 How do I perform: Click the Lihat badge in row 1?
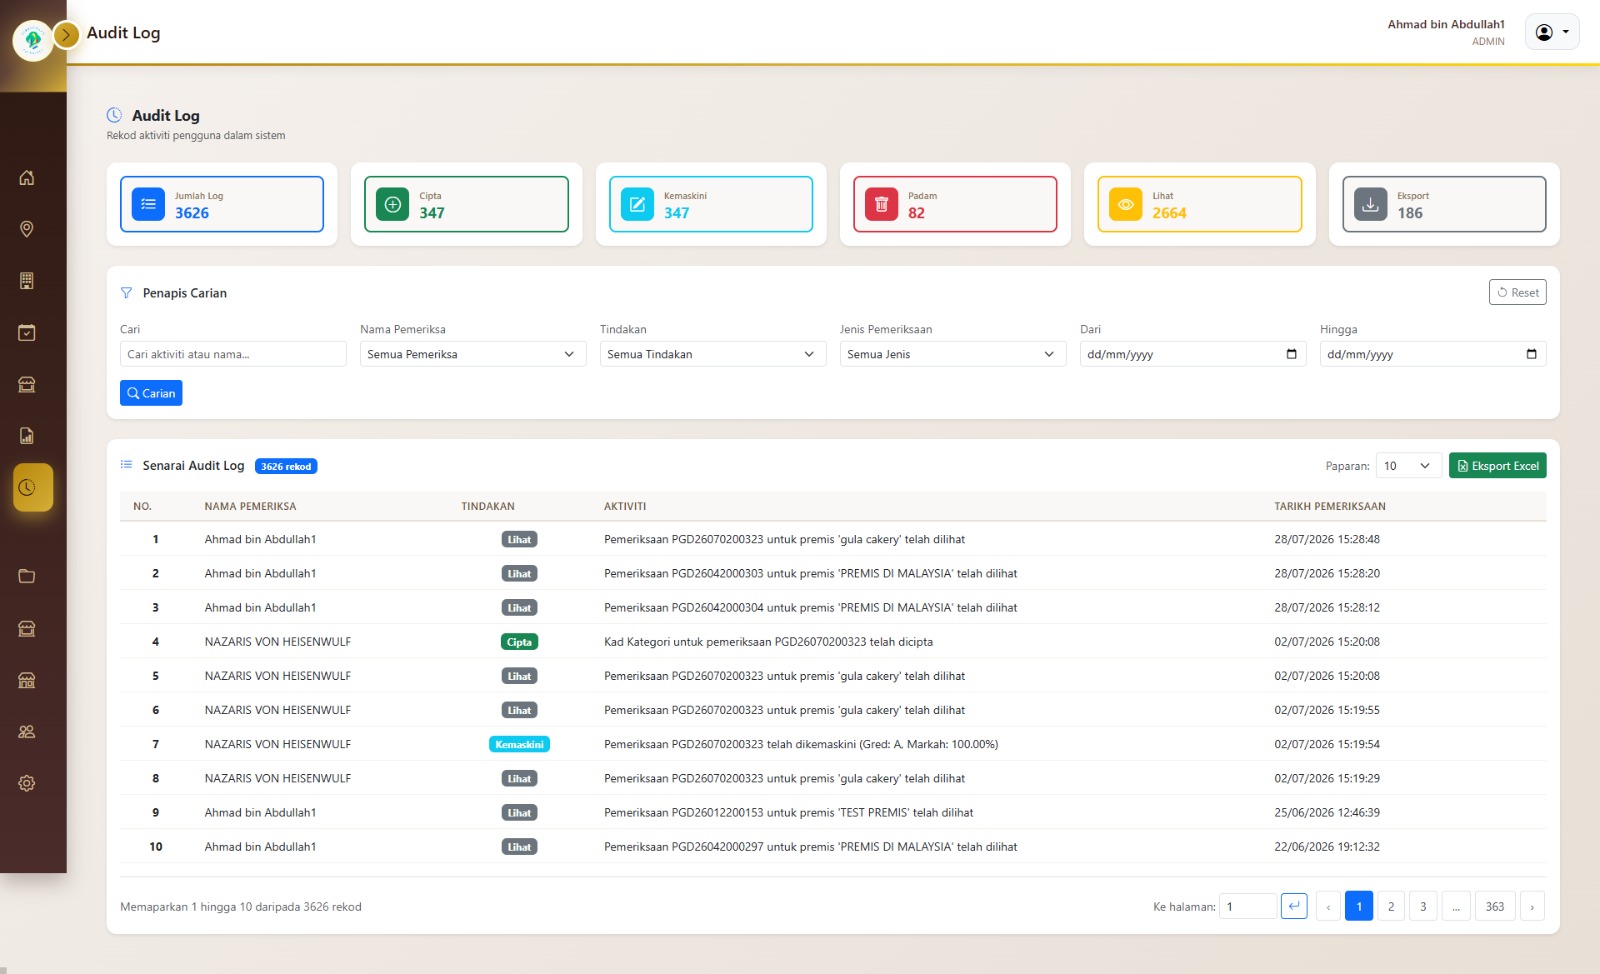coord(519,539)
